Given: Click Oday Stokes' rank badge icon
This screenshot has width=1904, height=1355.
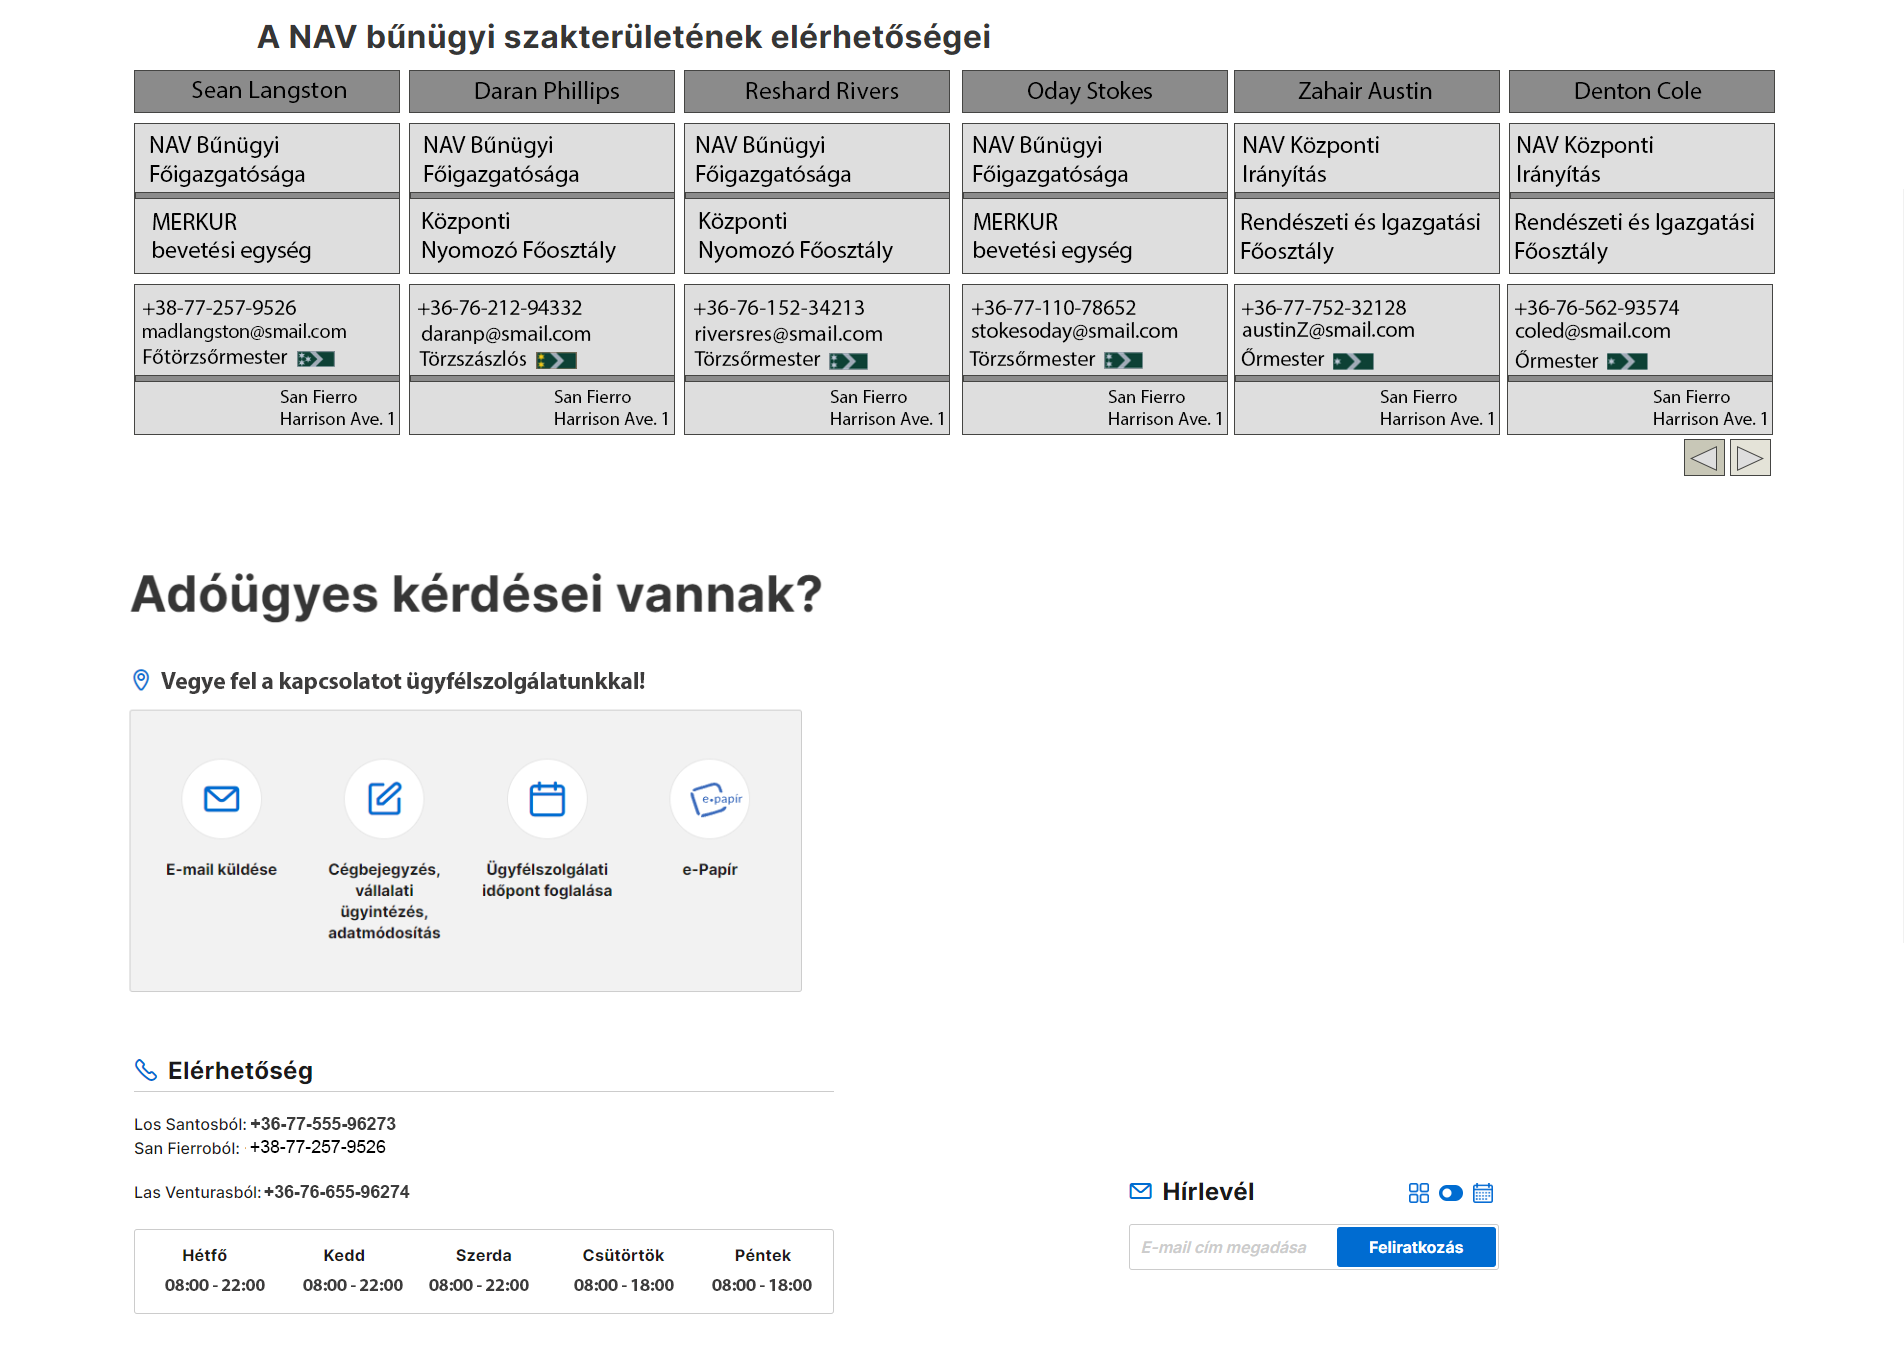Looking at the screenshot, I should click(x=1123, y=360).
